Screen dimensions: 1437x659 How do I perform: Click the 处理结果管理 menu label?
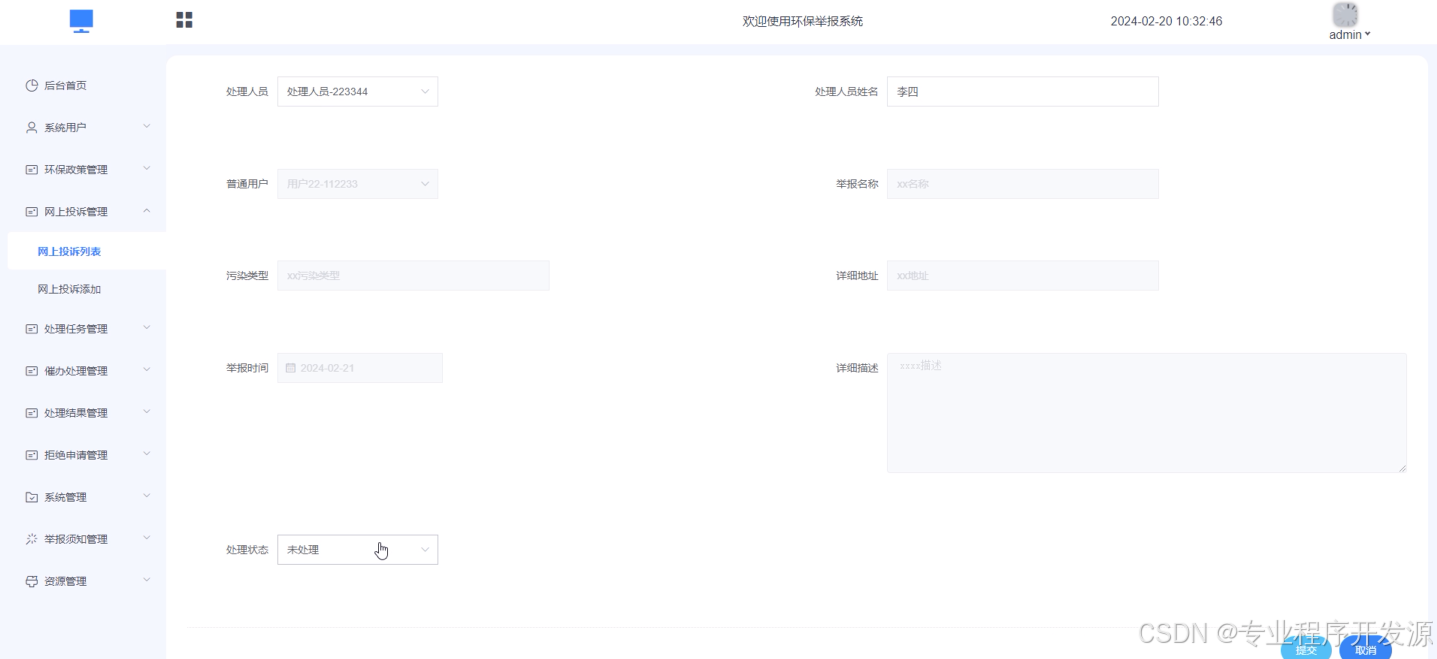coord(76,413)
